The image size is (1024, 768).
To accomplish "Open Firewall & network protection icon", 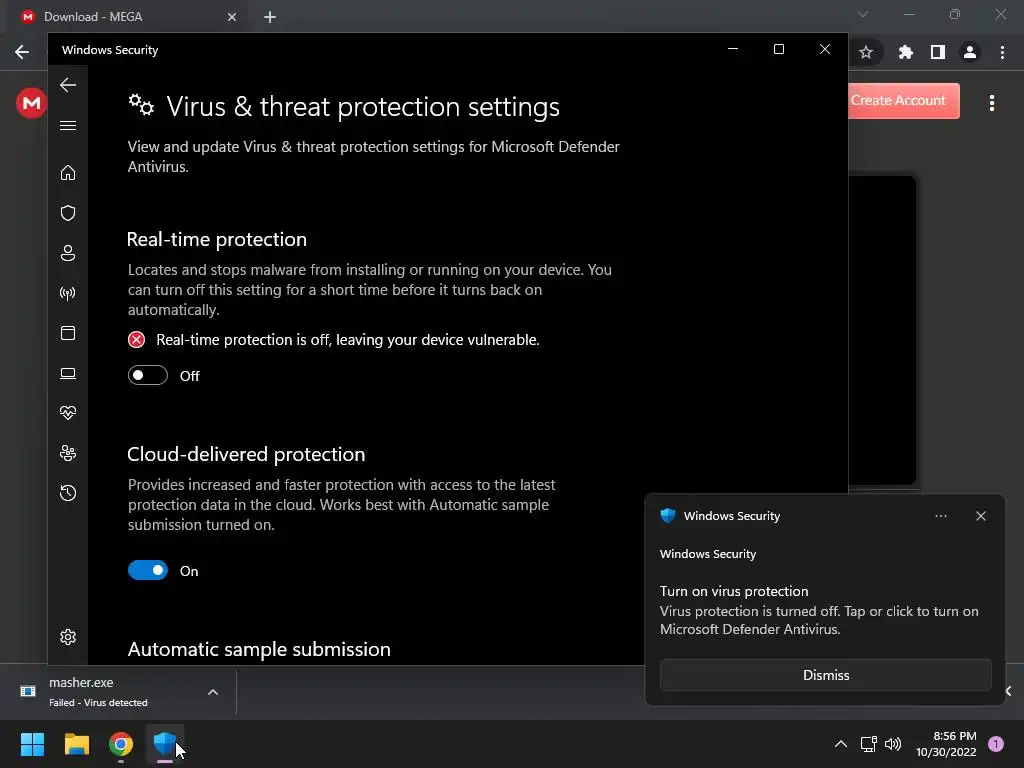I will coord(68,293).
